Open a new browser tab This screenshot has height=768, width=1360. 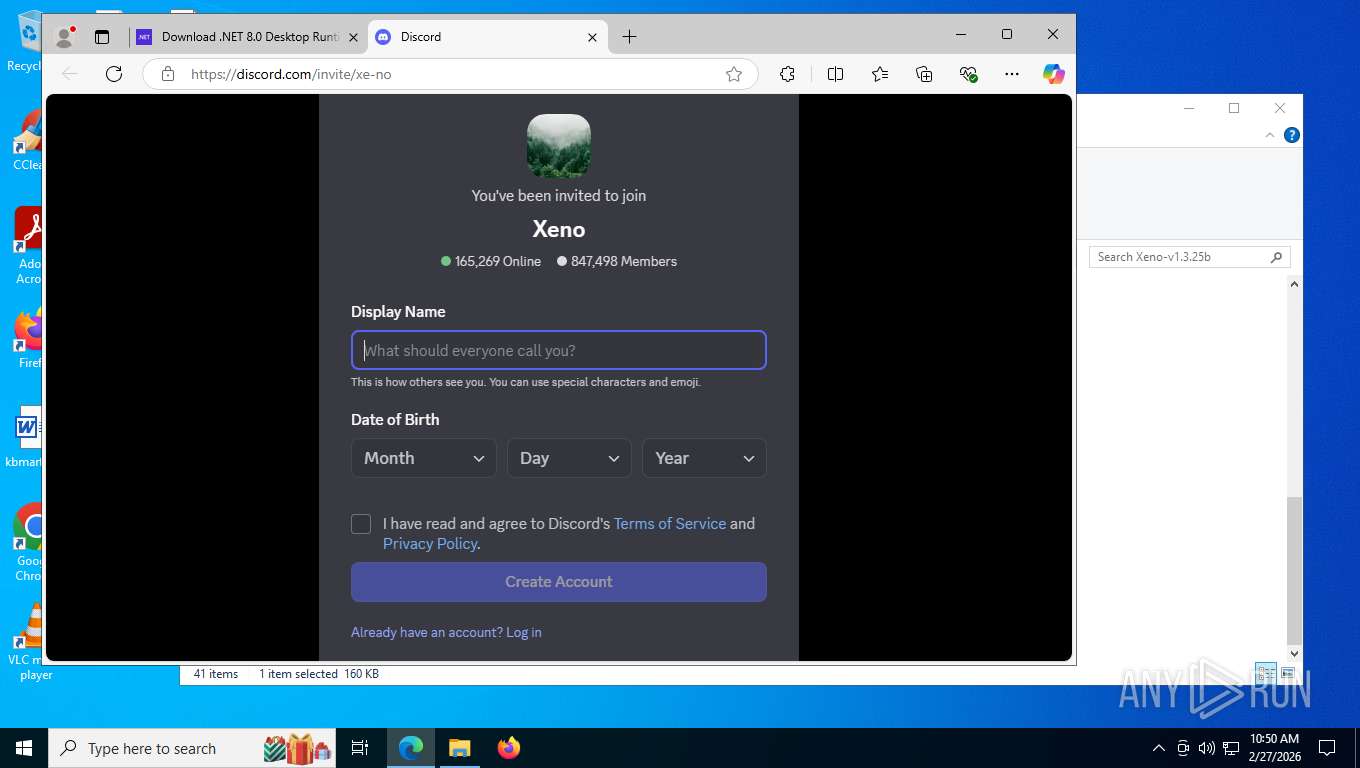point(629,37)
